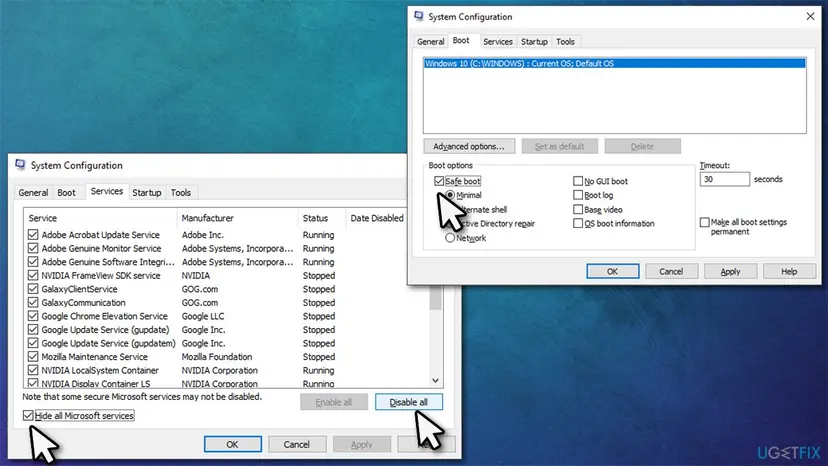Click OK in the Services window

click(x=232, y=444)
